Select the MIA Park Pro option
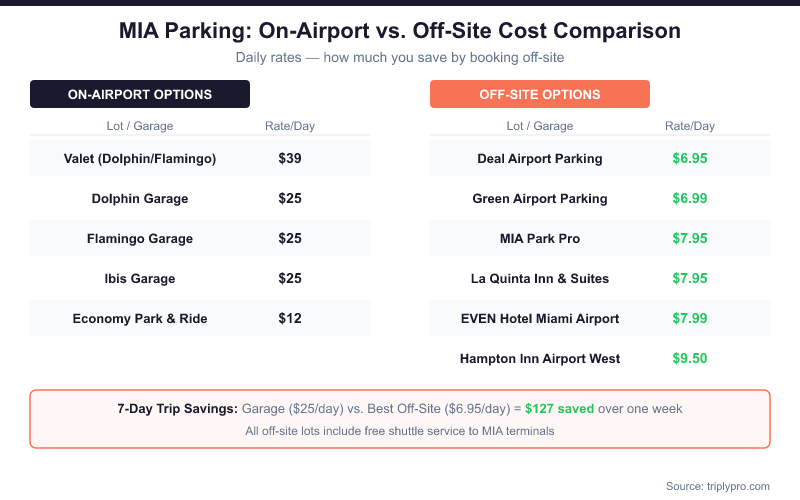800x500 pixels. tap(540, 238)
